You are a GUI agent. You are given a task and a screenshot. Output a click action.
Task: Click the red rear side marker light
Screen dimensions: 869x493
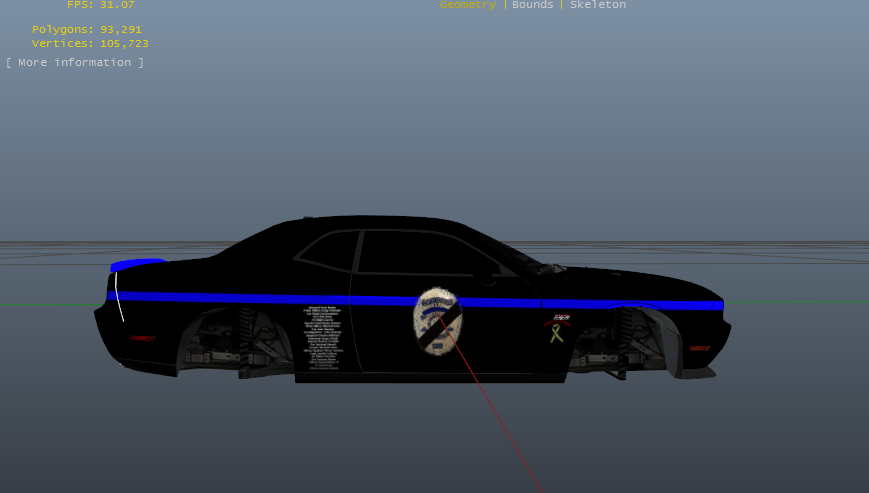point(142,338)
